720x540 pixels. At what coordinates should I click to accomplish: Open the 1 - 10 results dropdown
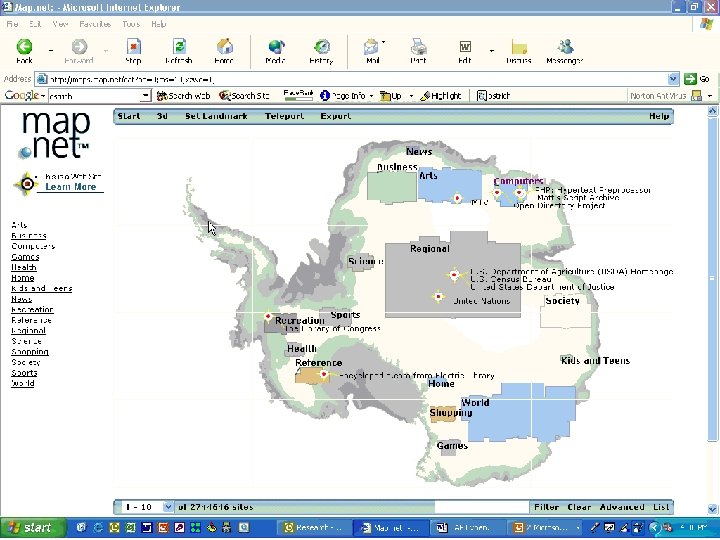point(168,507)
